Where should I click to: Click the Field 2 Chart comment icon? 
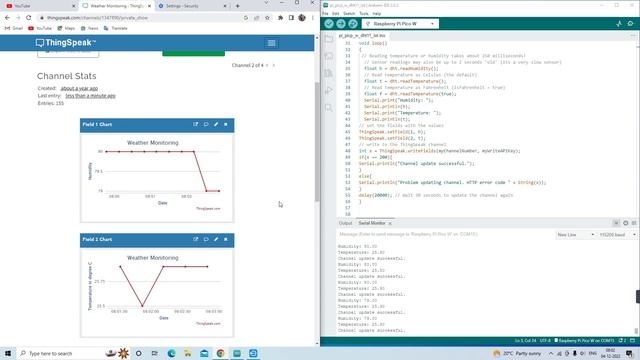tap(206, 240)
